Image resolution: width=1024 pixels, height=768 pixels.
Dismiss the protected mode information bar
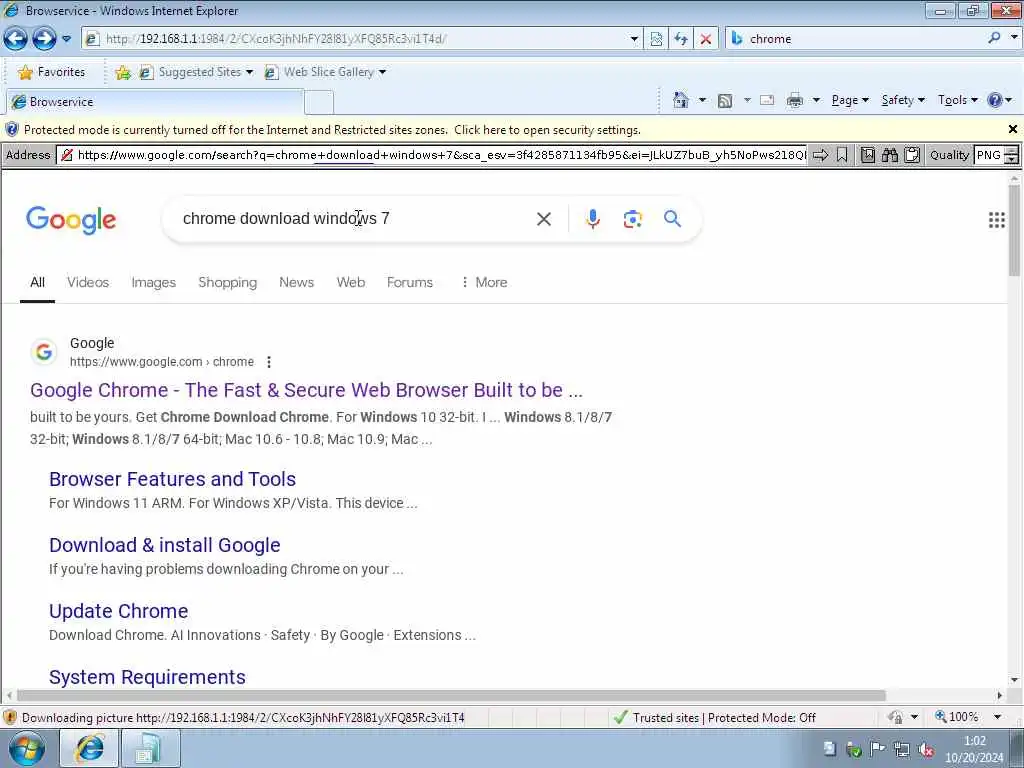click(x=1013, y=129)
